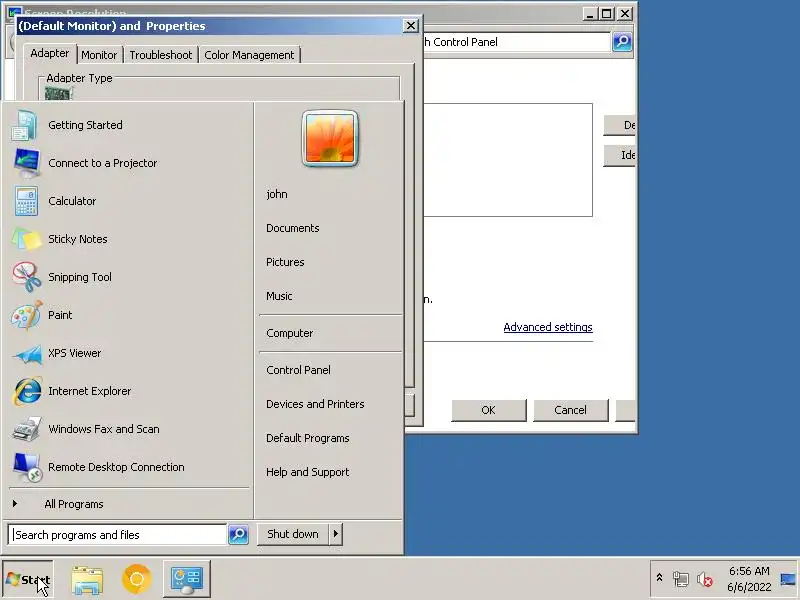
Task: Open Shut down options arrow
Action: pos(336,534)
